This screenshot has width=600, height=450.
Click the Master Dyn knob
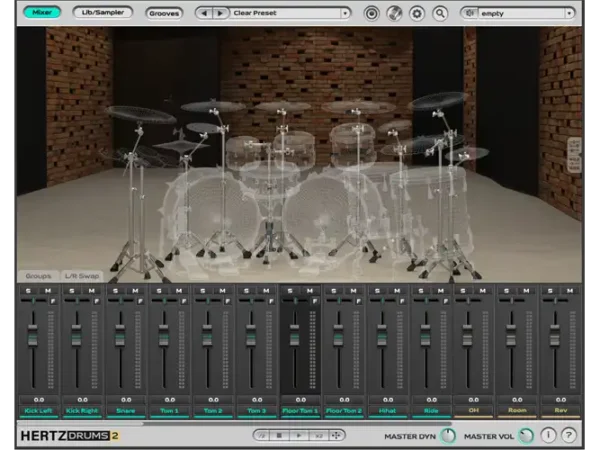point(448,435)
